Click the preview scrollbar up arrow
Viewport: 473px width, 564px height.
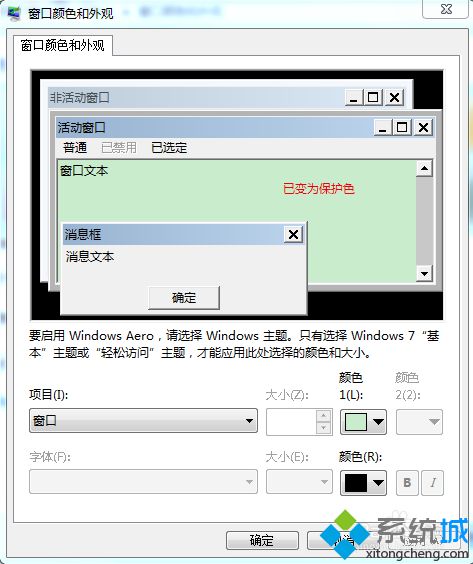[424, 168]
